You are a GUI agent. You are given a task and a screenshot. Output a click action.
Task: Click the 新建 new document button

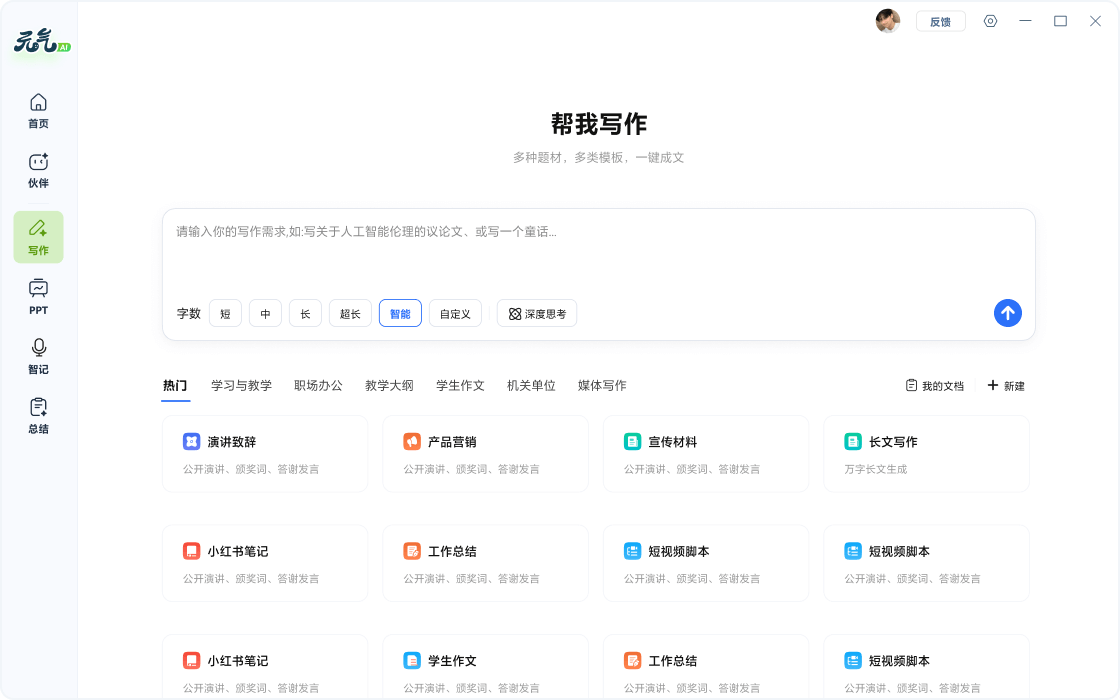(x=1006, y=386)
